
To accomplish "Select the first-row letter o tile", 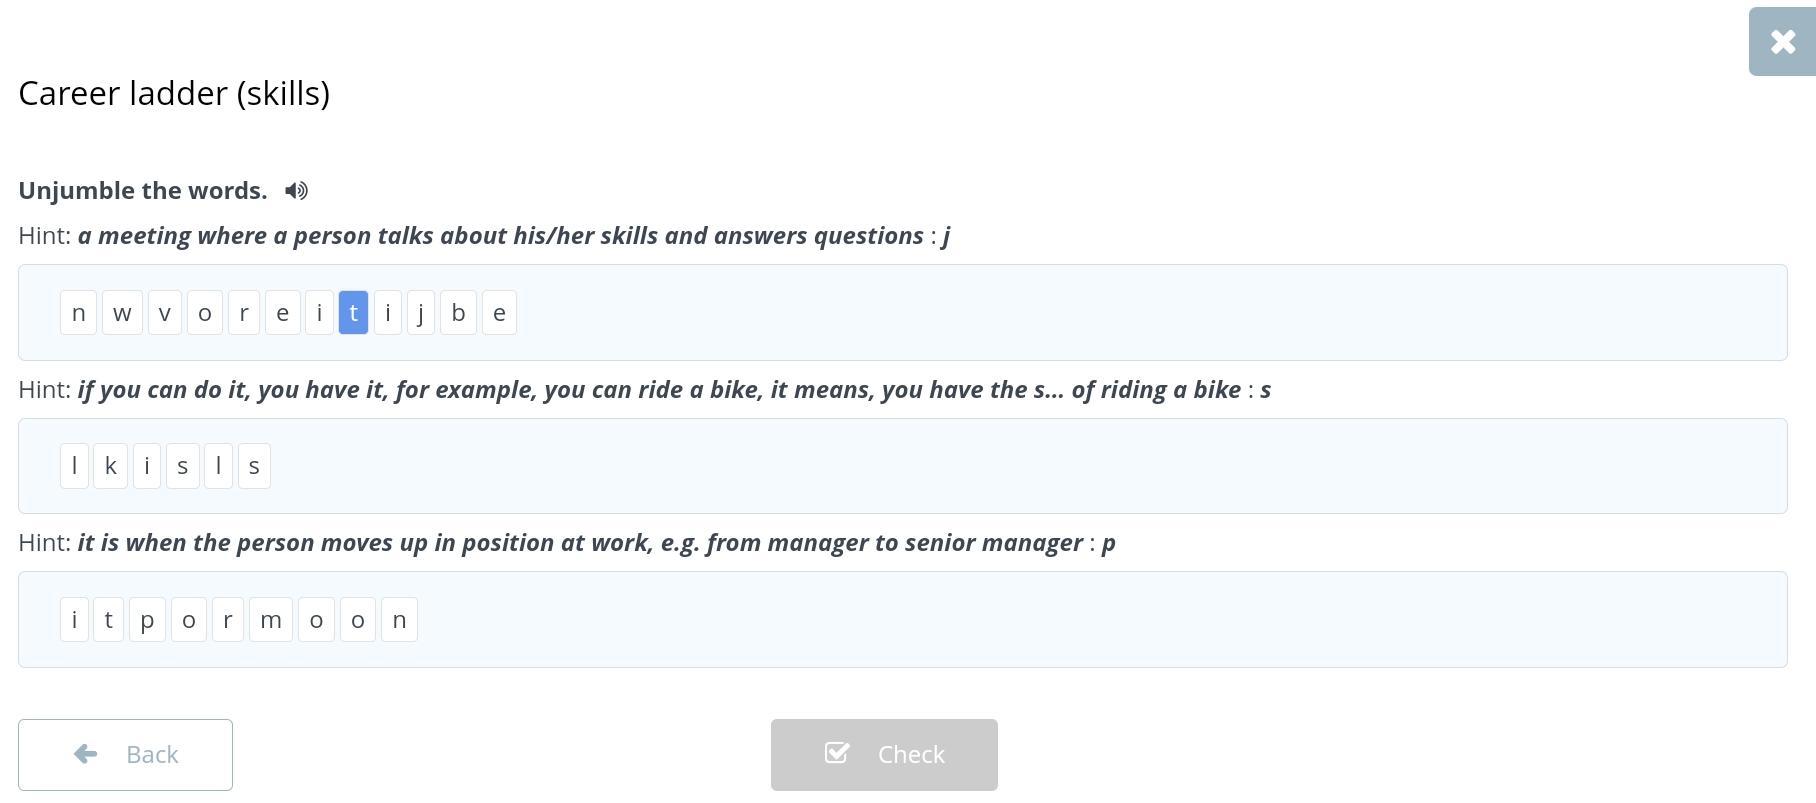I will click(x=205, y=313).
